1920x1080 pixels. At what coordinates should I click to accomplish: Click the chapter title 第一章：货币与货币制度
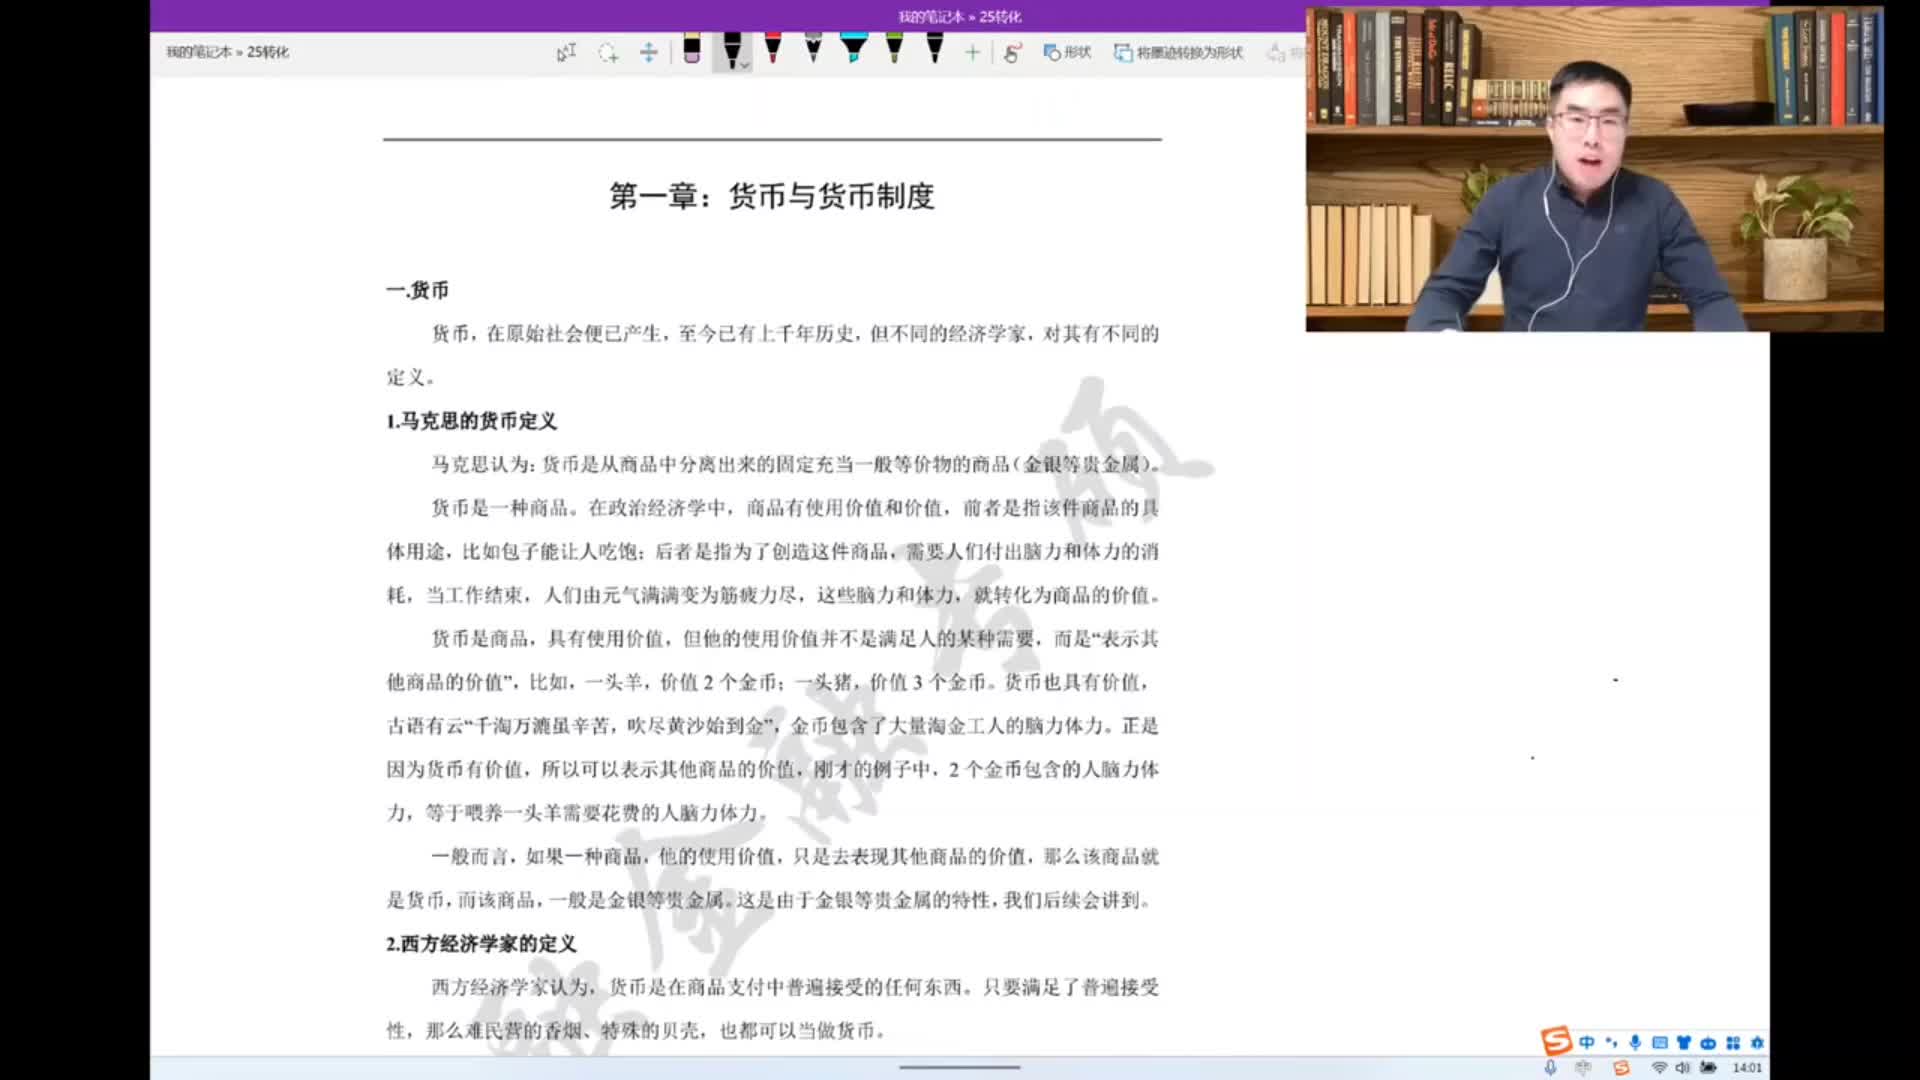pos(772,196)
